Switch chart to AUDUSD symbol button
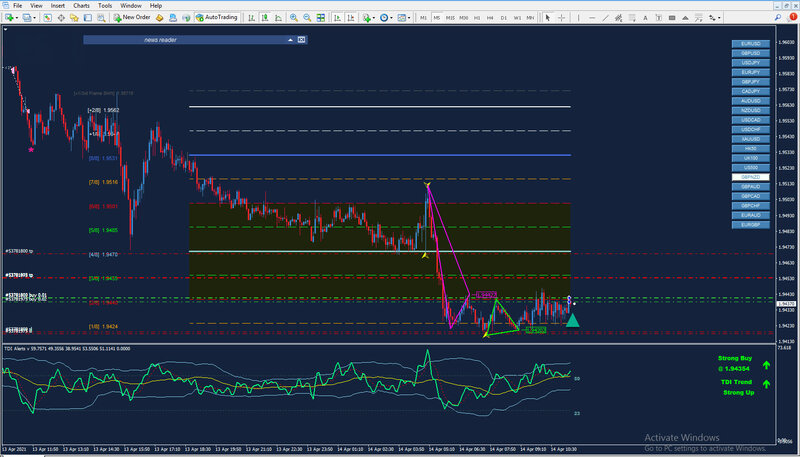Viewport: 800px width, 457px height. point(751,100)
